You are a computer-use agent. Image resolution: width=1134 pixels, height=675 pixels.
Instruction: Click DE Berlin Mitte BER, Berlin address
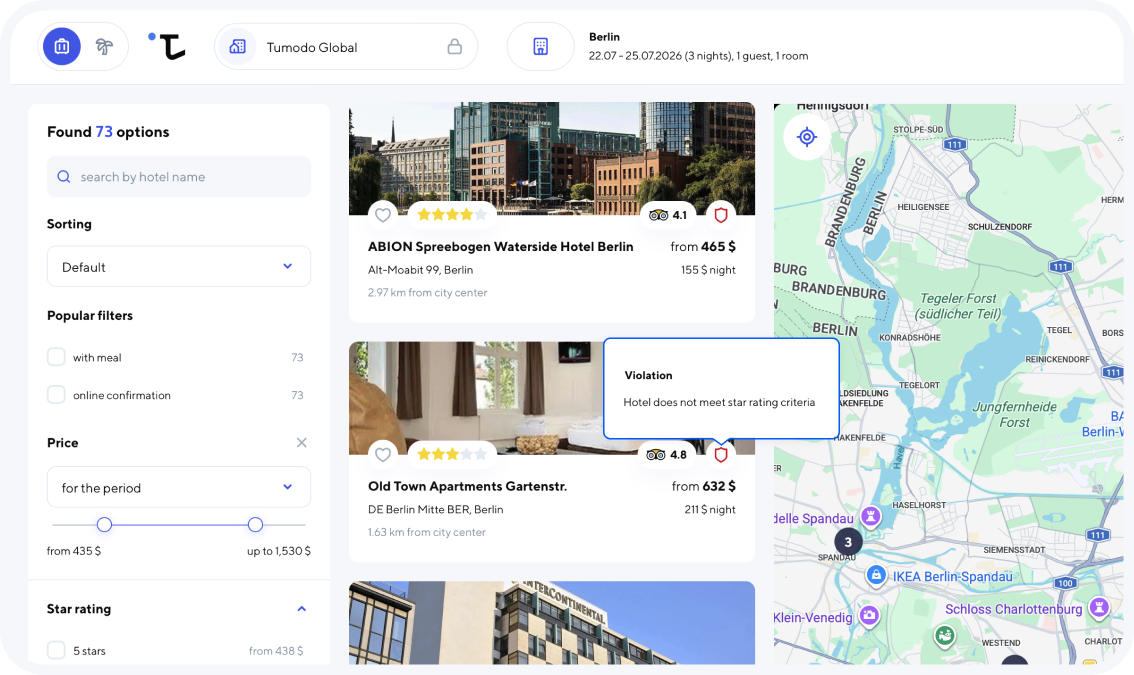coord(435,509)
